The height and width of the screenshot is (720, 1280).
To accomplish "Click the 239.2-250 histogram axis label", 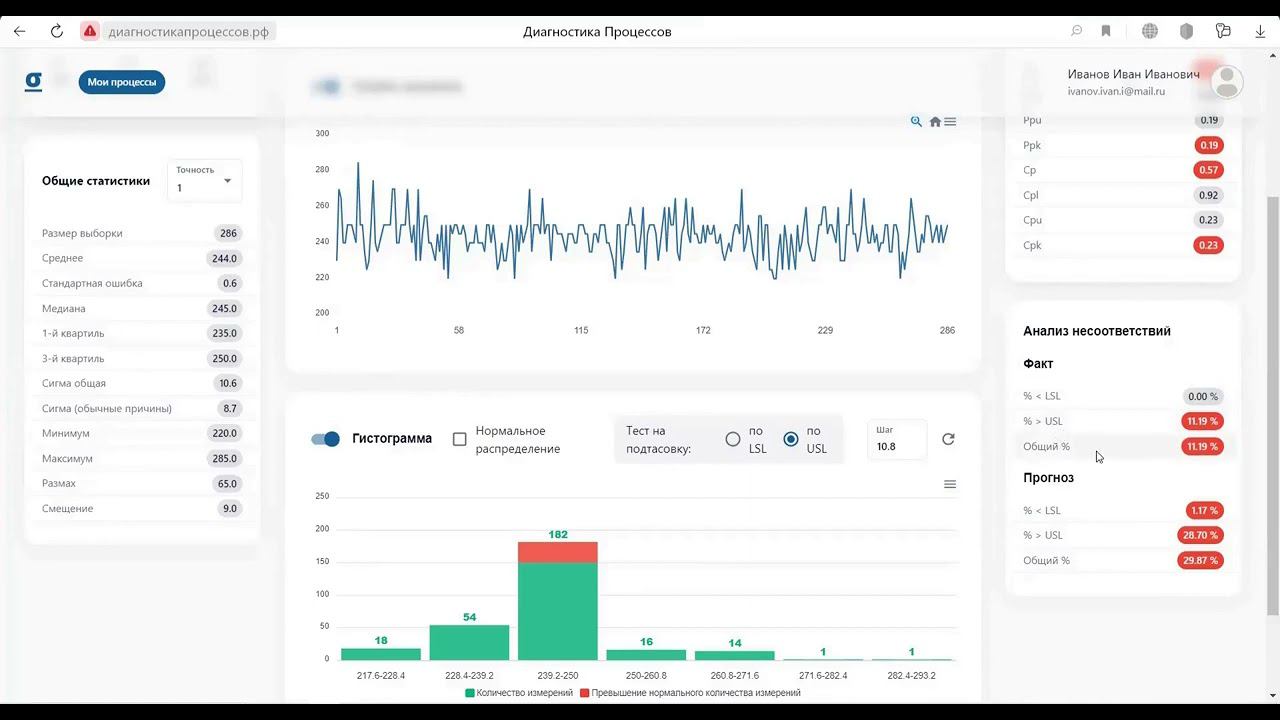I will pyautogui.click(x=558, y=676).
